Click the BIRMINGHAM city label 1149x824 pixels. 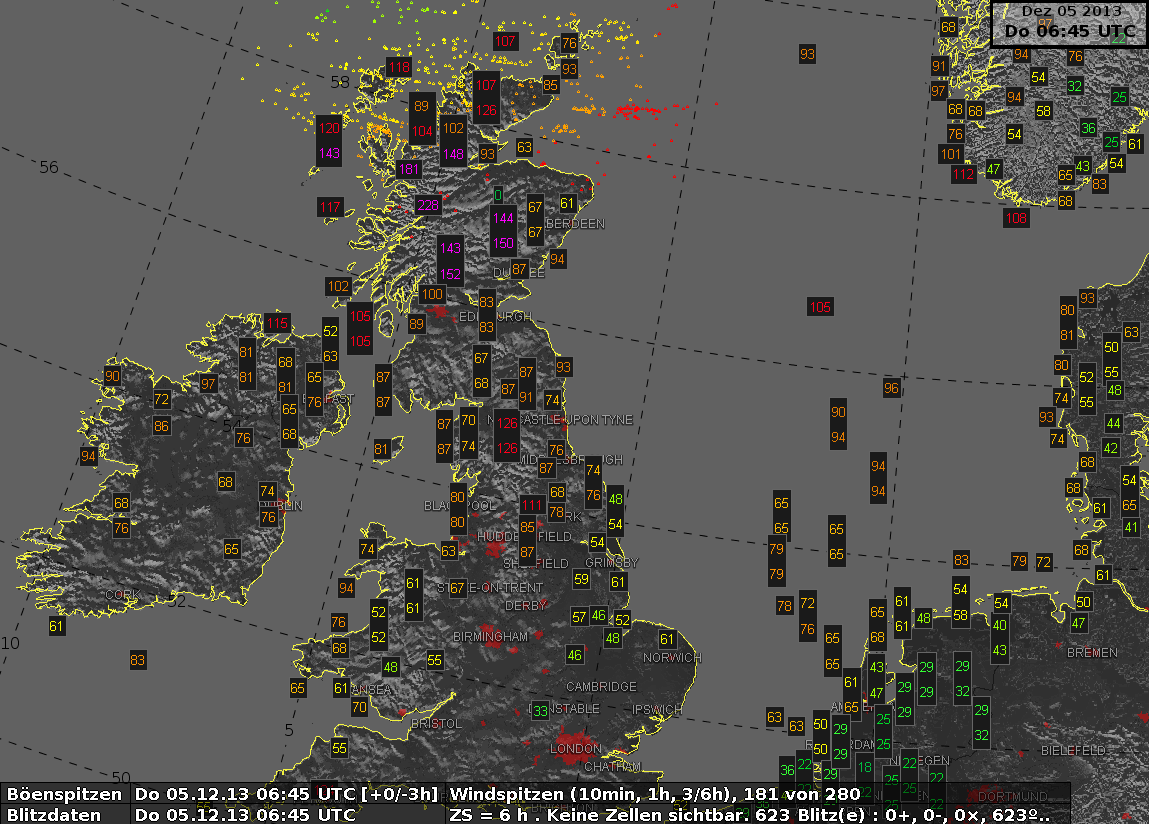490,637
